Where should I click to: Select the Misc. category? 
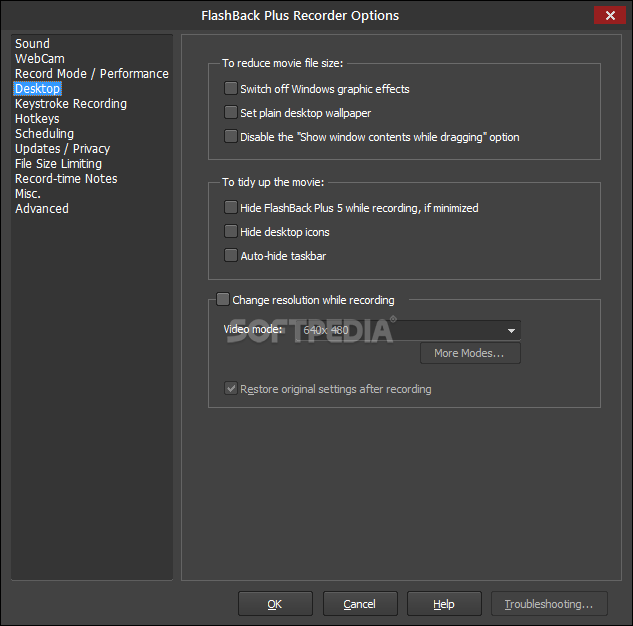28,194
